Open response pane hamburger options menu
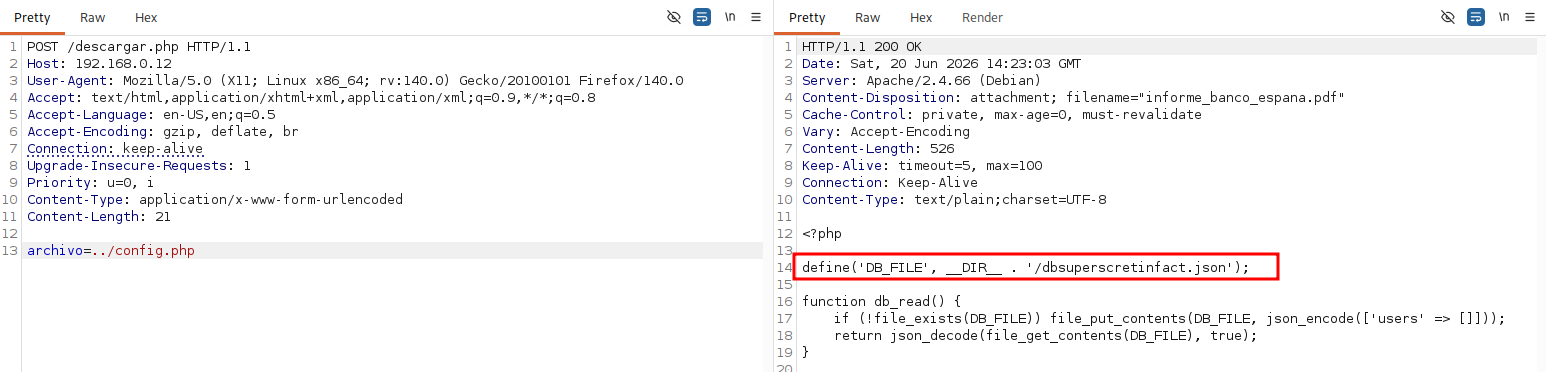This screenshot has height=372, width=1546. pyautogui.click(x=1530, y=18)
